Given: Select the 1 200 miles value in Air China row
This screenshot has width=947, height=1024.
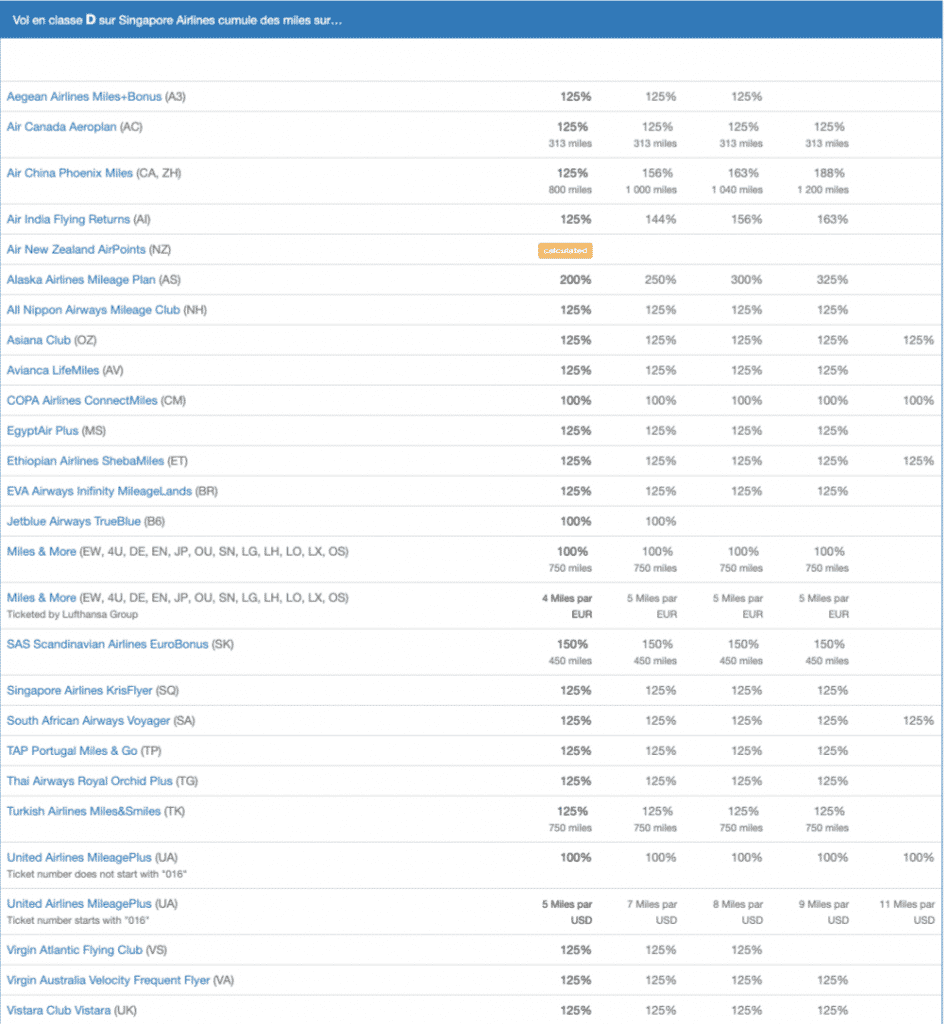Looking at the screenshot, I should 823,190.
